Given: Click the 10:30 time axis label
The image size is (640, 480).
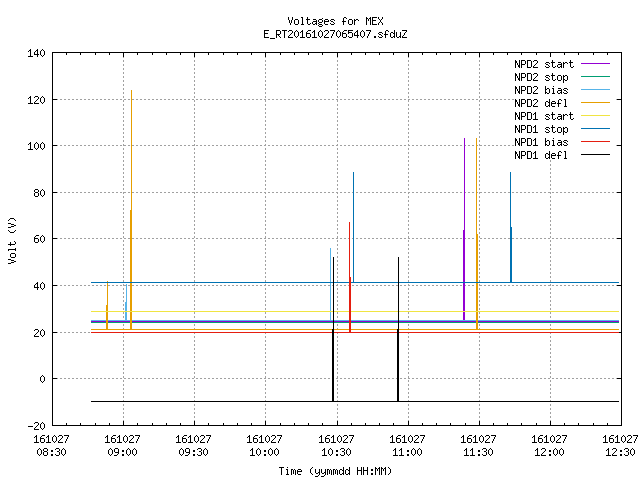Looking at the screenshot, I should (x=336, y=453).
